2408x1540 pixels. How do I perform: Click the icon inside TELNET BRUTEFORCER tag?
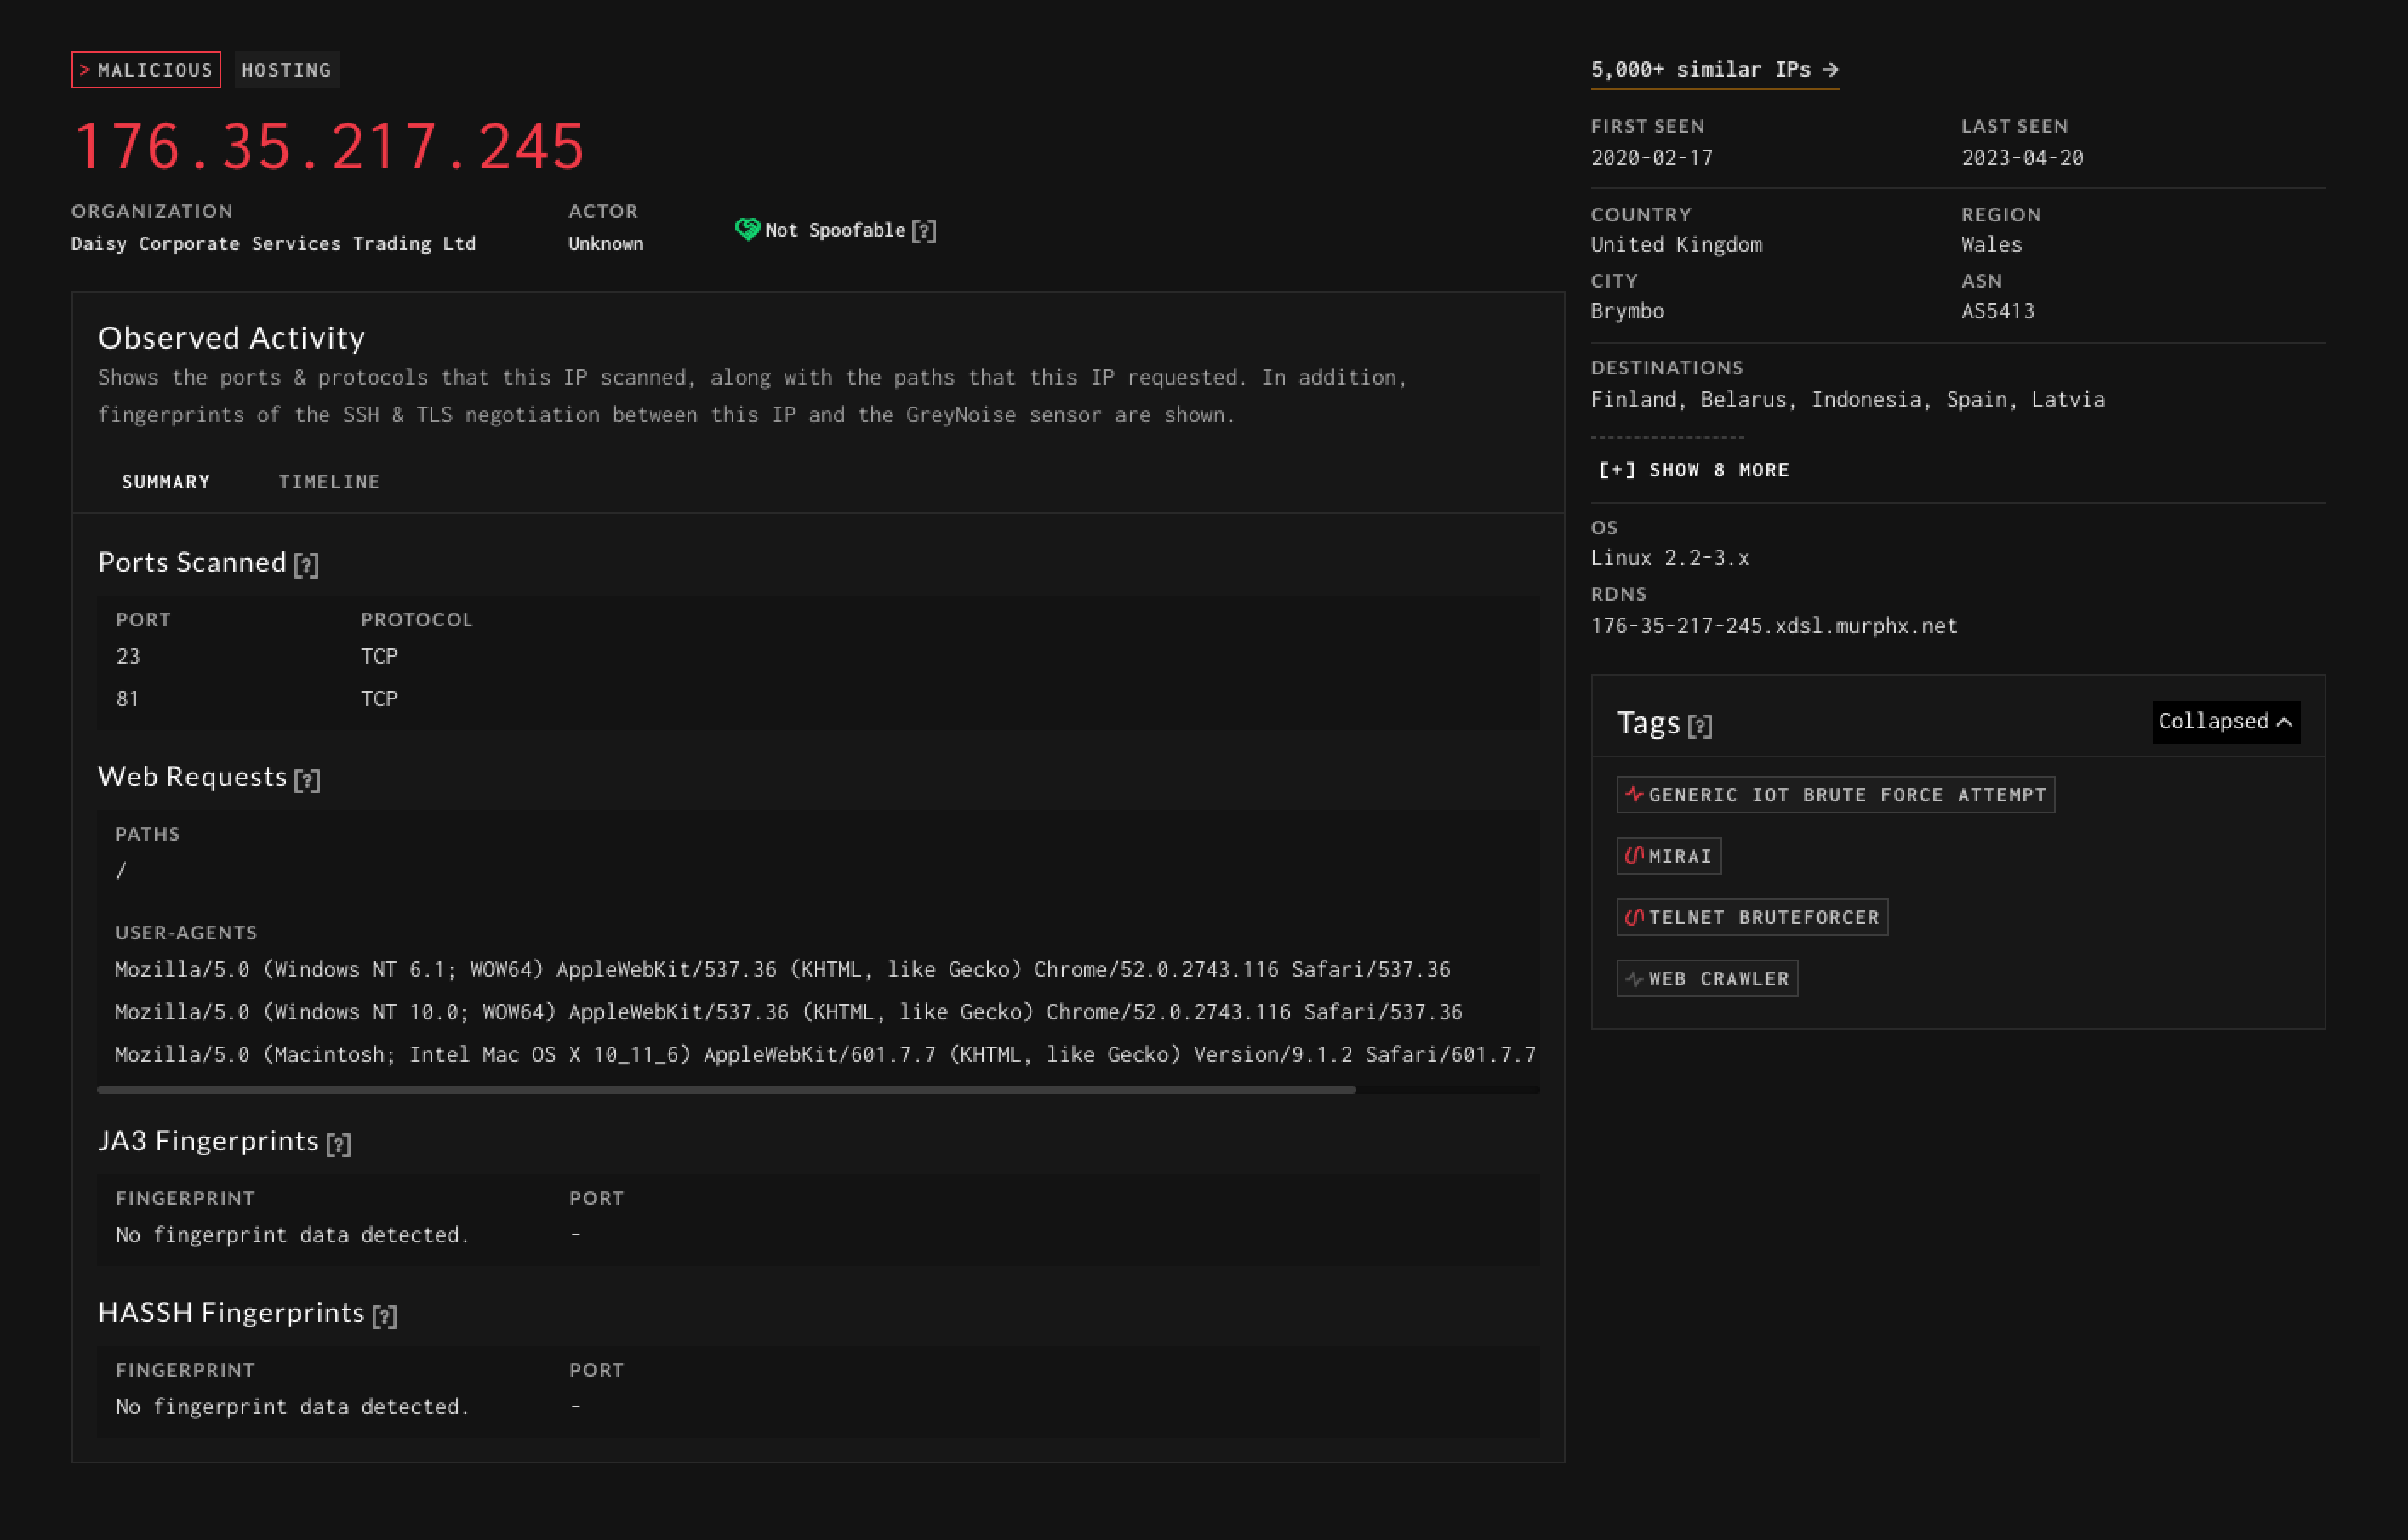pyautogui.click(x=1636, y=916)
